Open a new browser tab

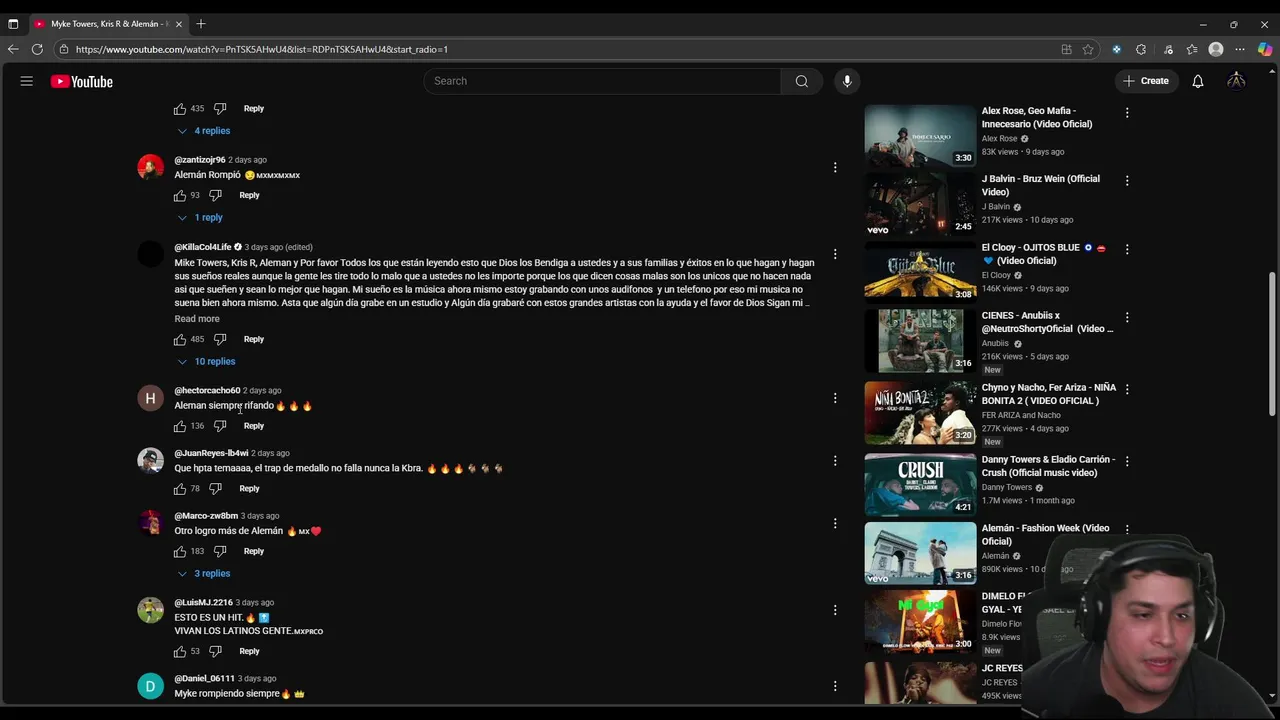(x=201, y=23)
